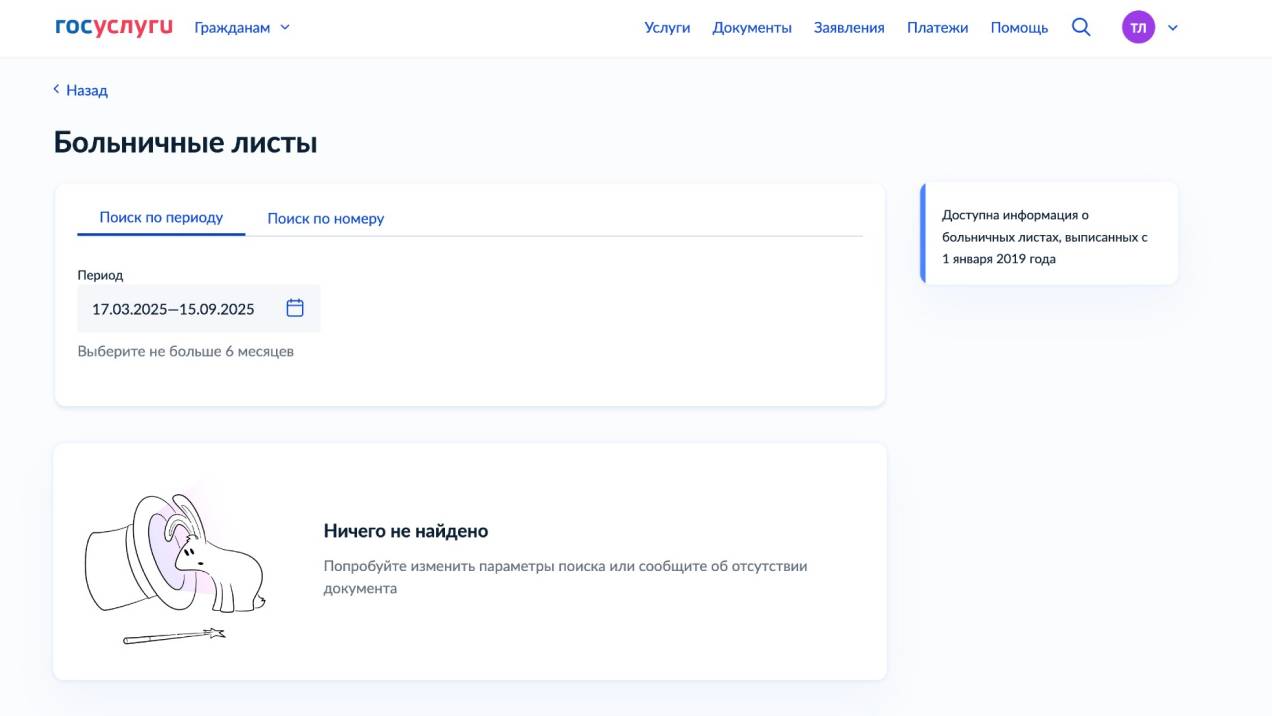Screen dimensions: 1272x716
Task: Click the period date range field
Action: pos(174,309)
